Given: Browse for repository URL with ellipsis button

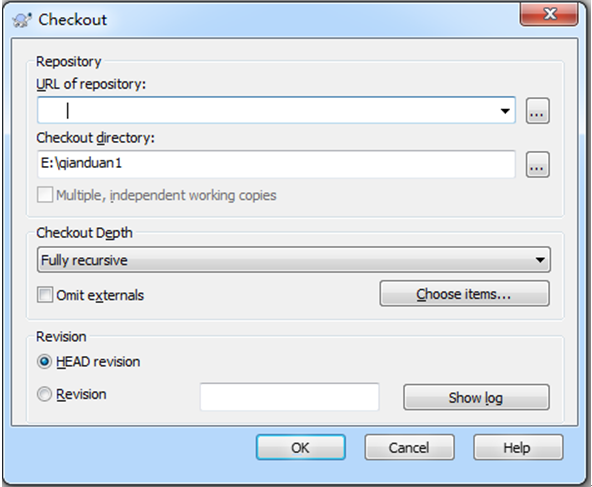Looking at the screenshot, I should click(x=538, y=111).
